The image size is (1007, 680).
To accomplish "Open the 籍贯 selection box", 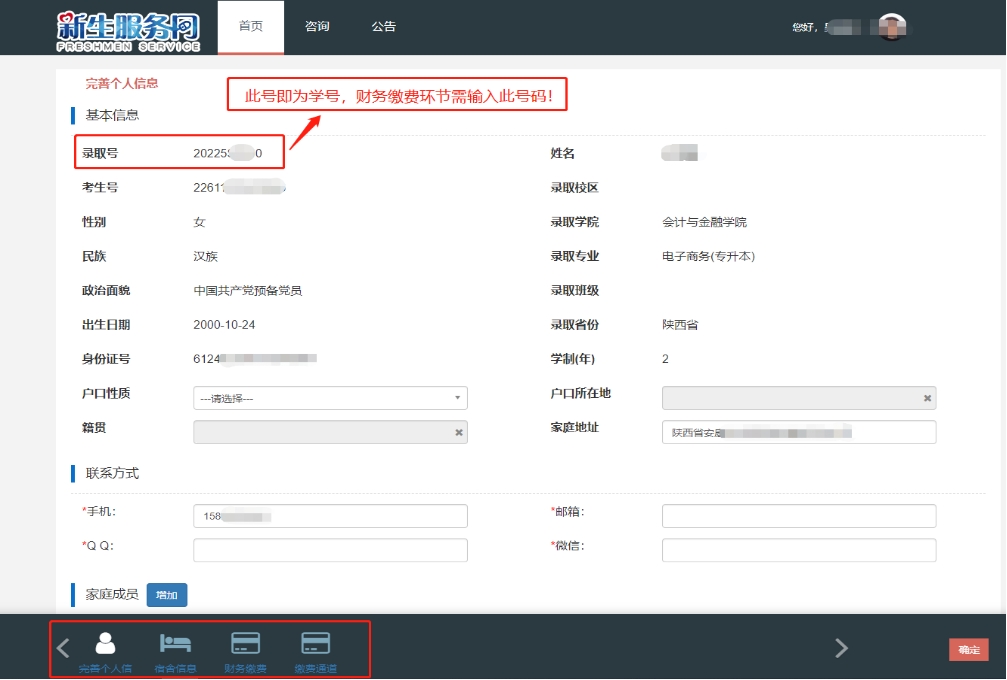I will [x=320, y=432].
